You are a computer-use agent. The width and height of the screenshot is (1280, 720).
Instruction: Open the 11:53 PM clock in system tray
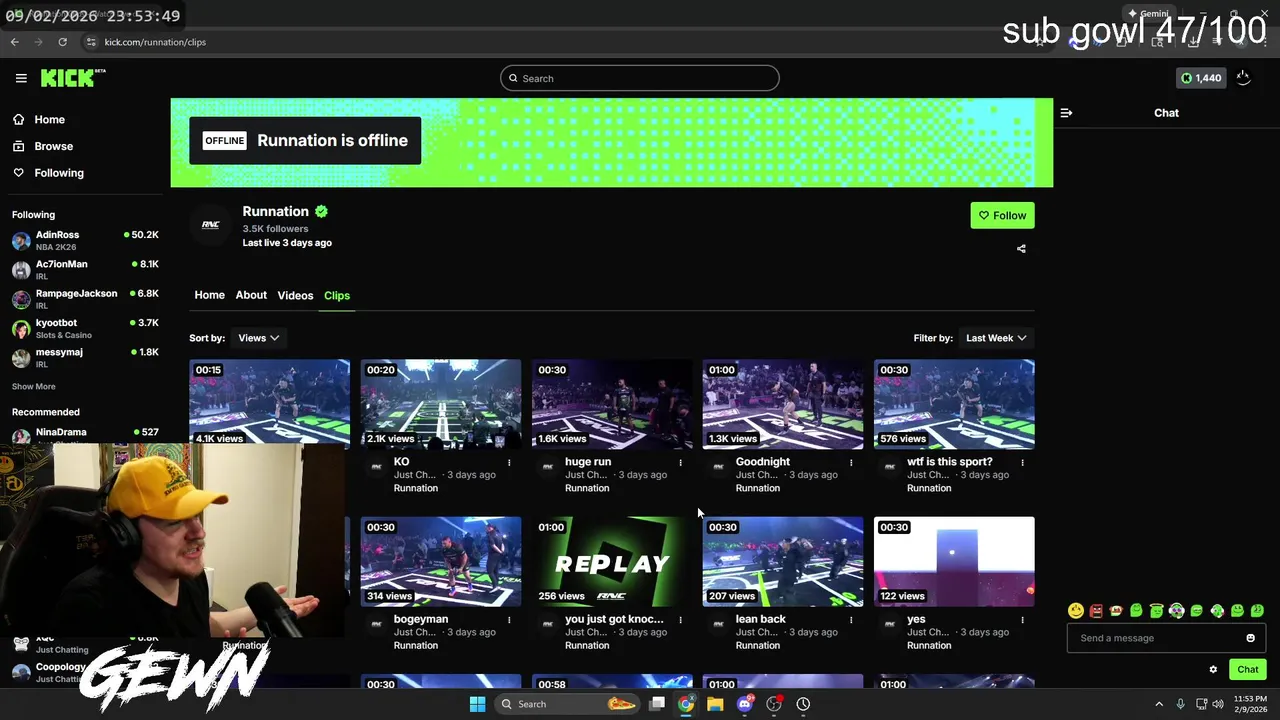point(1253,704)
